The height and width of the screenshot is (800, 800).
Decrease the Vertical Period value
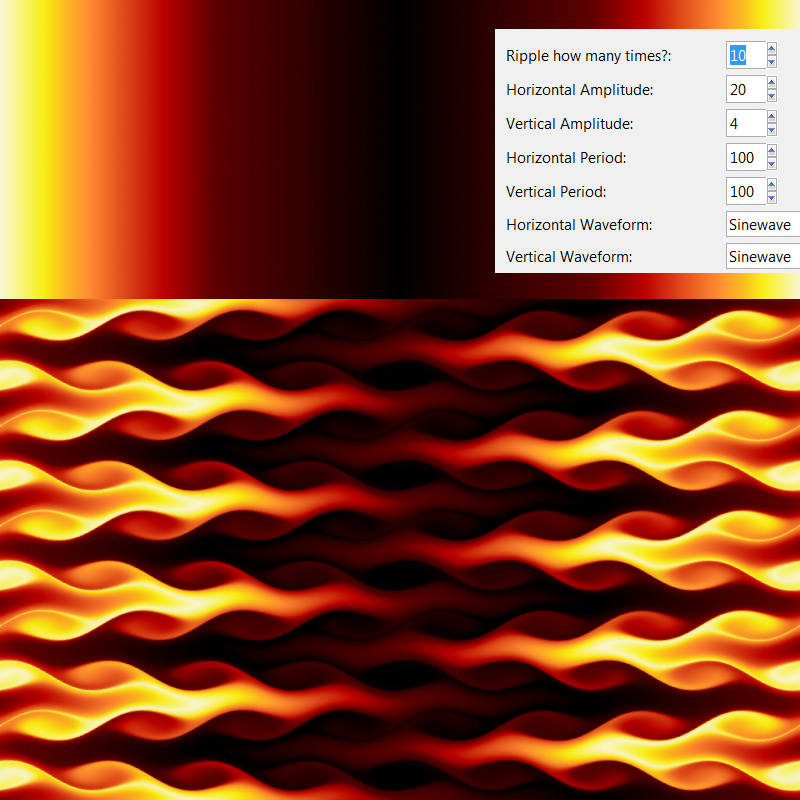(x=771, y=198)
